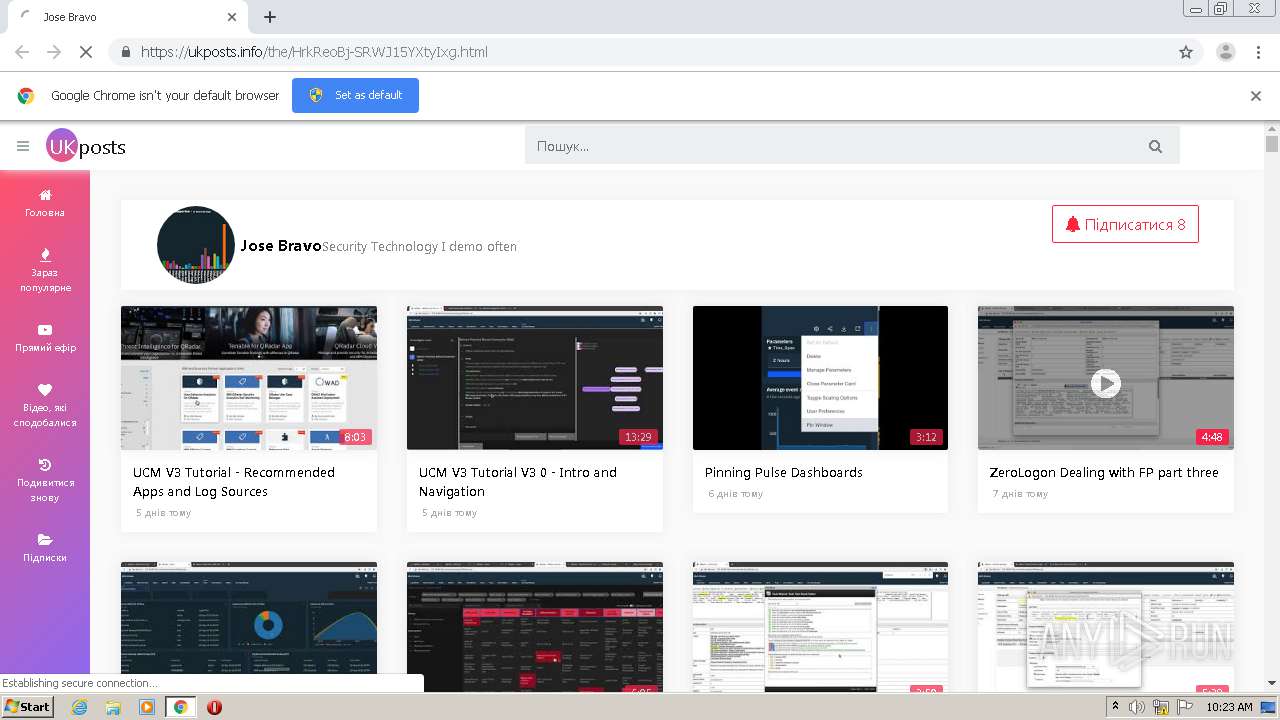Screen dimensions: 1280x720
Task: Open a new tab with the plus button
Action: (270, 17)
